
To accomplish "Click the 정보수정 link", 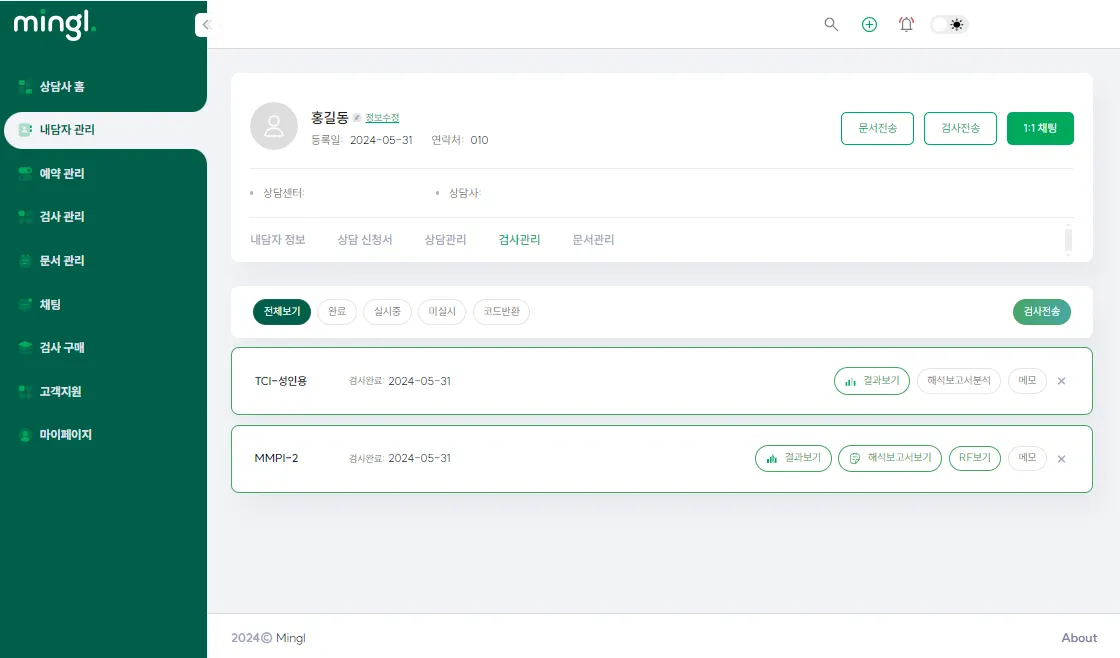I will 382,118.
